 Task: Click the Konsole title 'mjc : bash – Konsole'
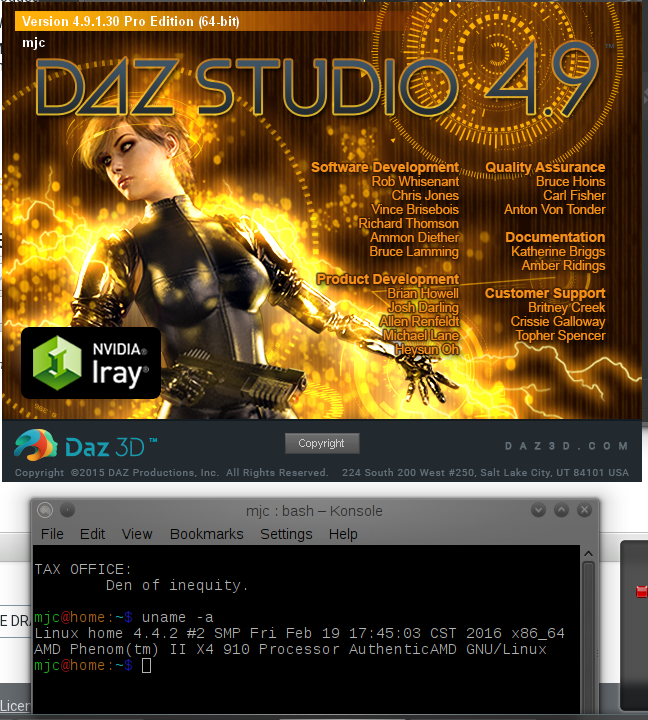[314, 511]
